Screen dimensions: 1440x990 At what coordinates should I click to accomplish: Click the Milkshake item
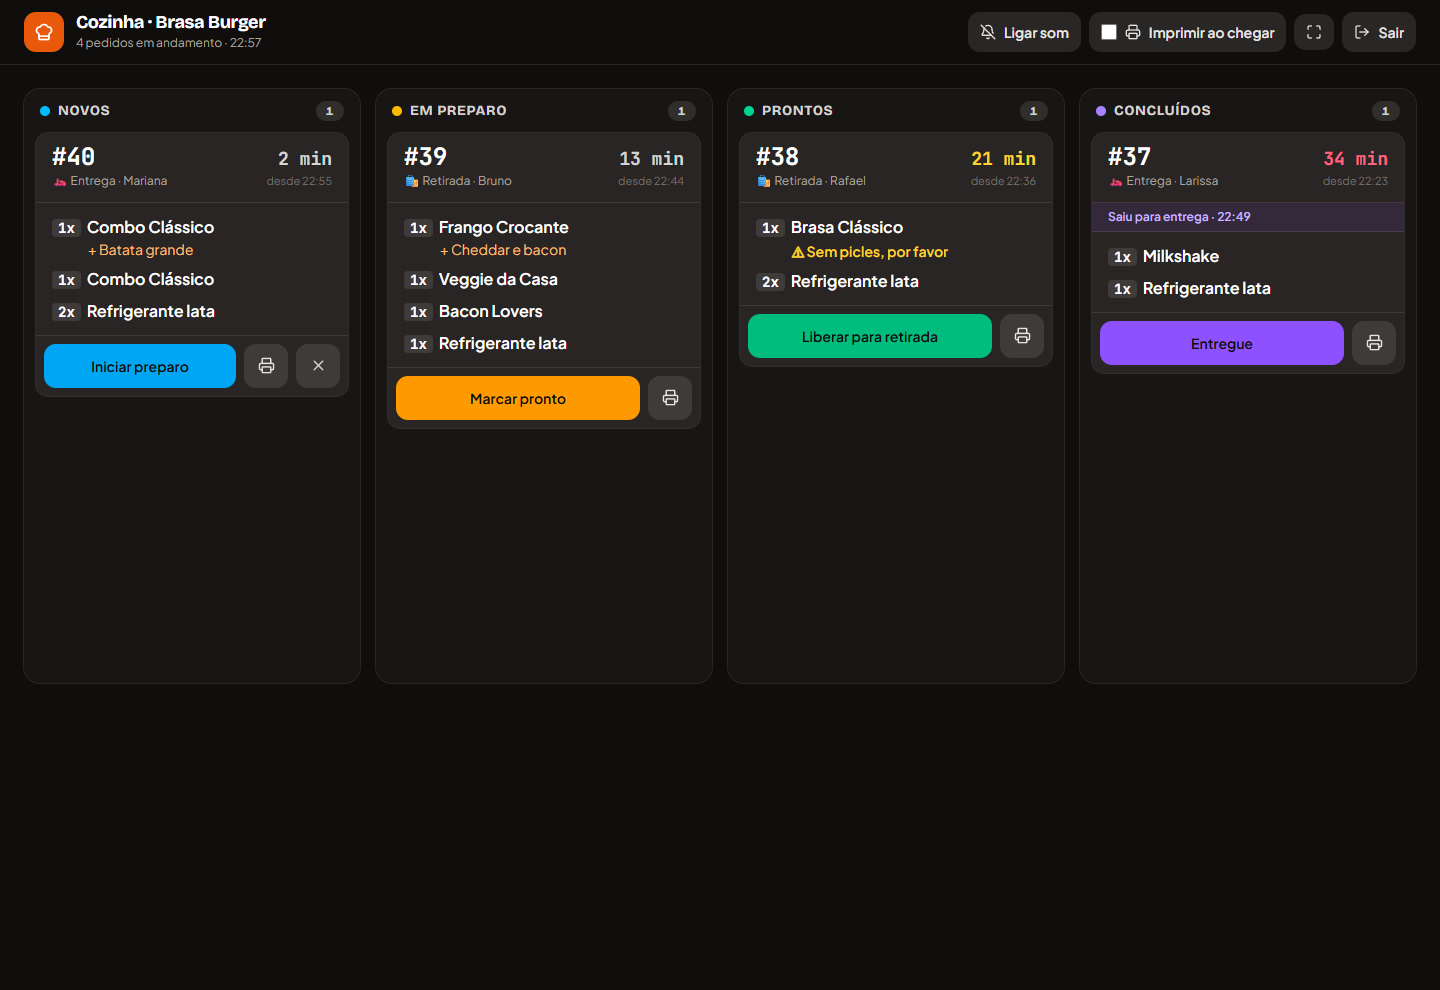coord(1181,256)
